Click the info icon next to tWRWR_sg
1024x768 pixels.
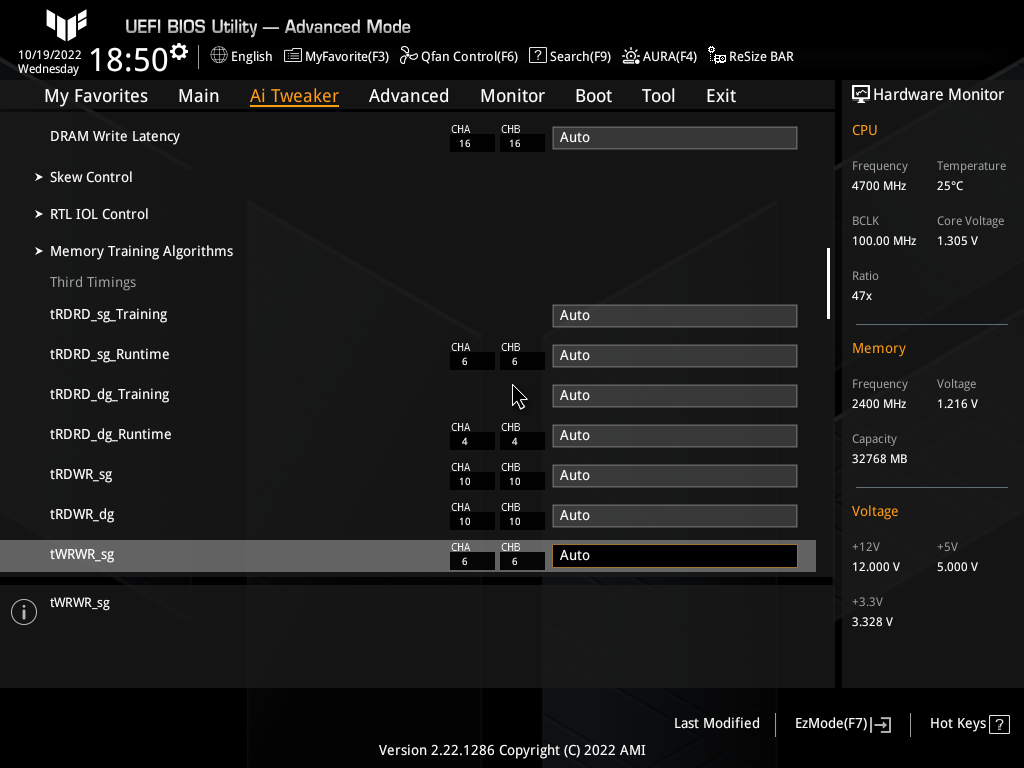(23, 611)
